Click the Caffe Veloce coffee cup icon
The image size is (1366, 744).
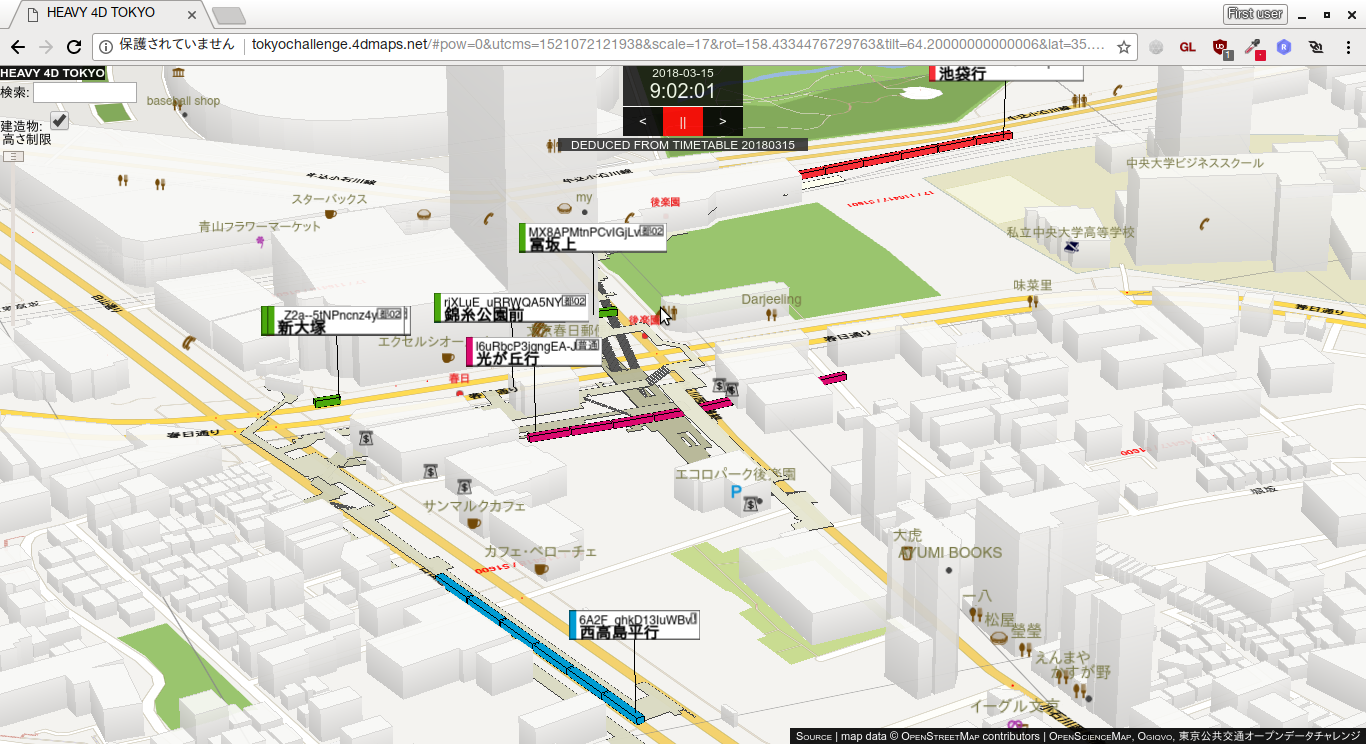[541, 568]
